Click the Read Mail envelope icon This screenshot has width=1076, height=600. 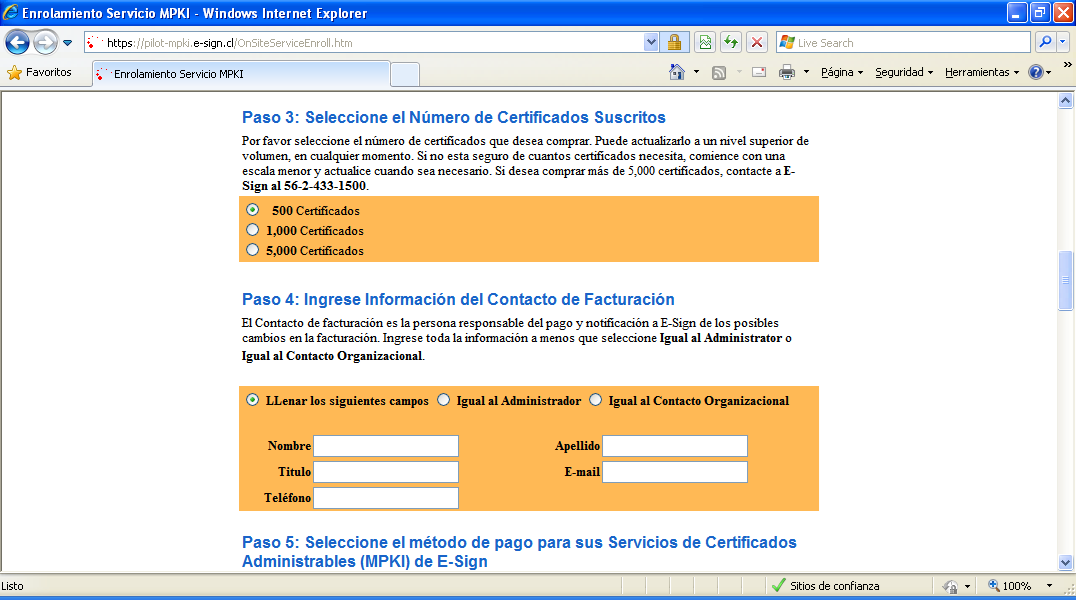pos(759,72)
